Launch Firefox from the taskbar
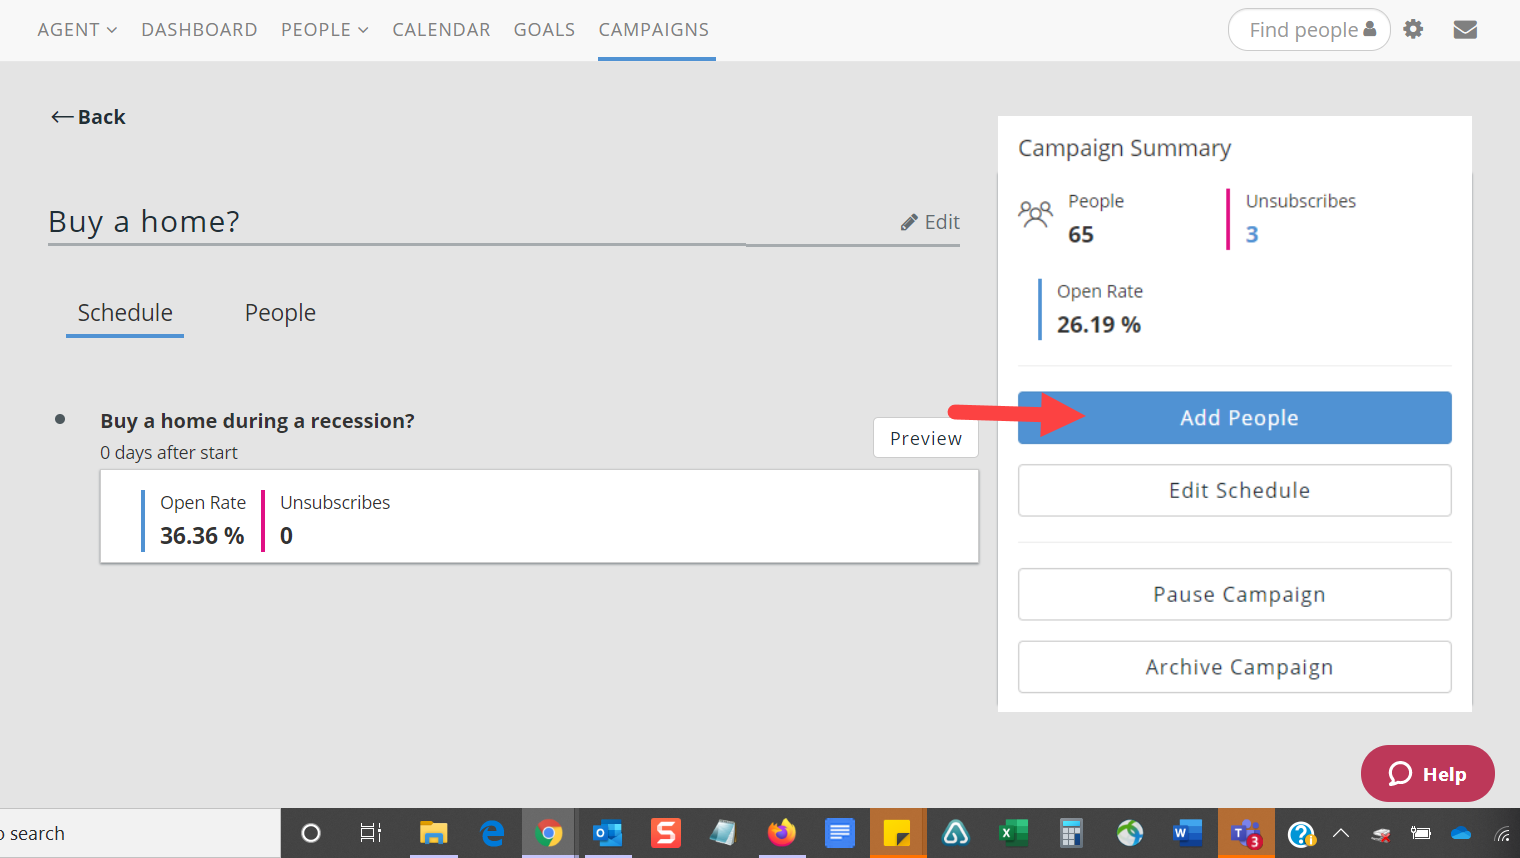The height and width of the screenshot is (858, 1520). click(781, 833)
